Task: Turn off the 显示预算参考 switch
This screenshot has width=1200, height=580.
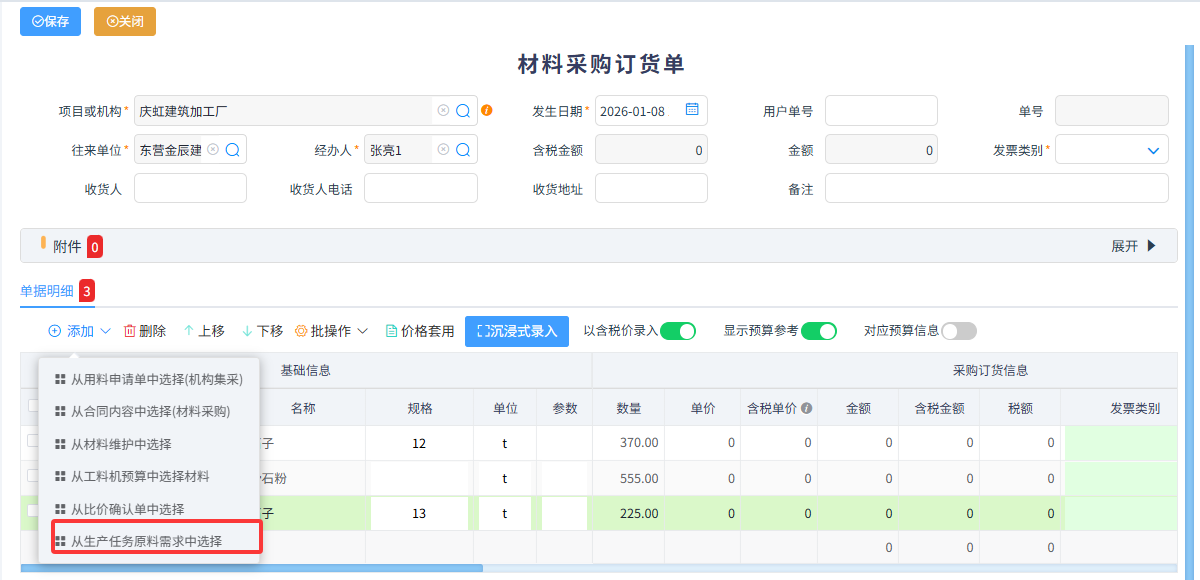Action: [x=819, y=330]
